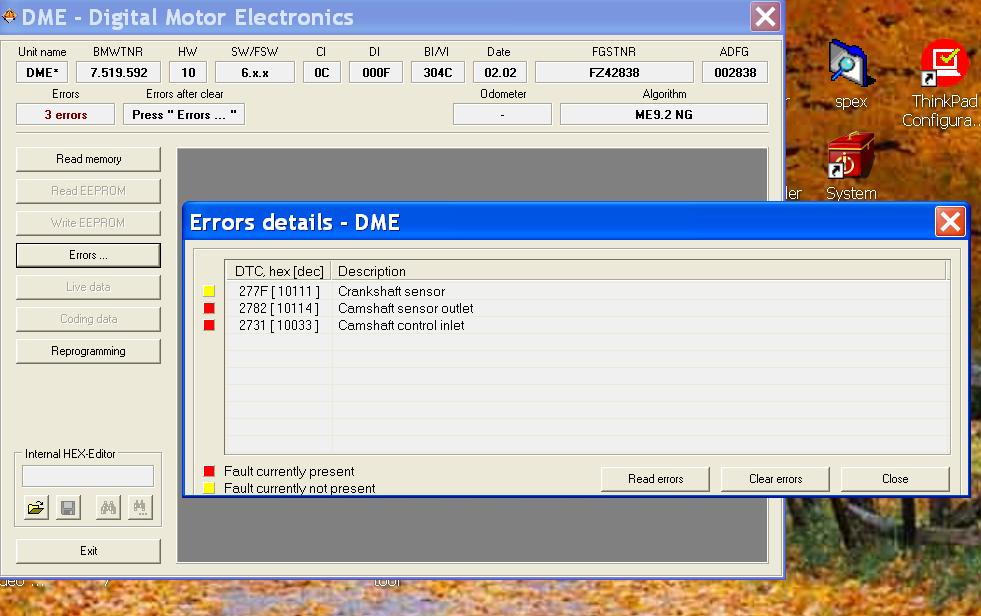Select the Crankshaft sensor error row
Screen dimensions: 981x616
pos(587,291)
